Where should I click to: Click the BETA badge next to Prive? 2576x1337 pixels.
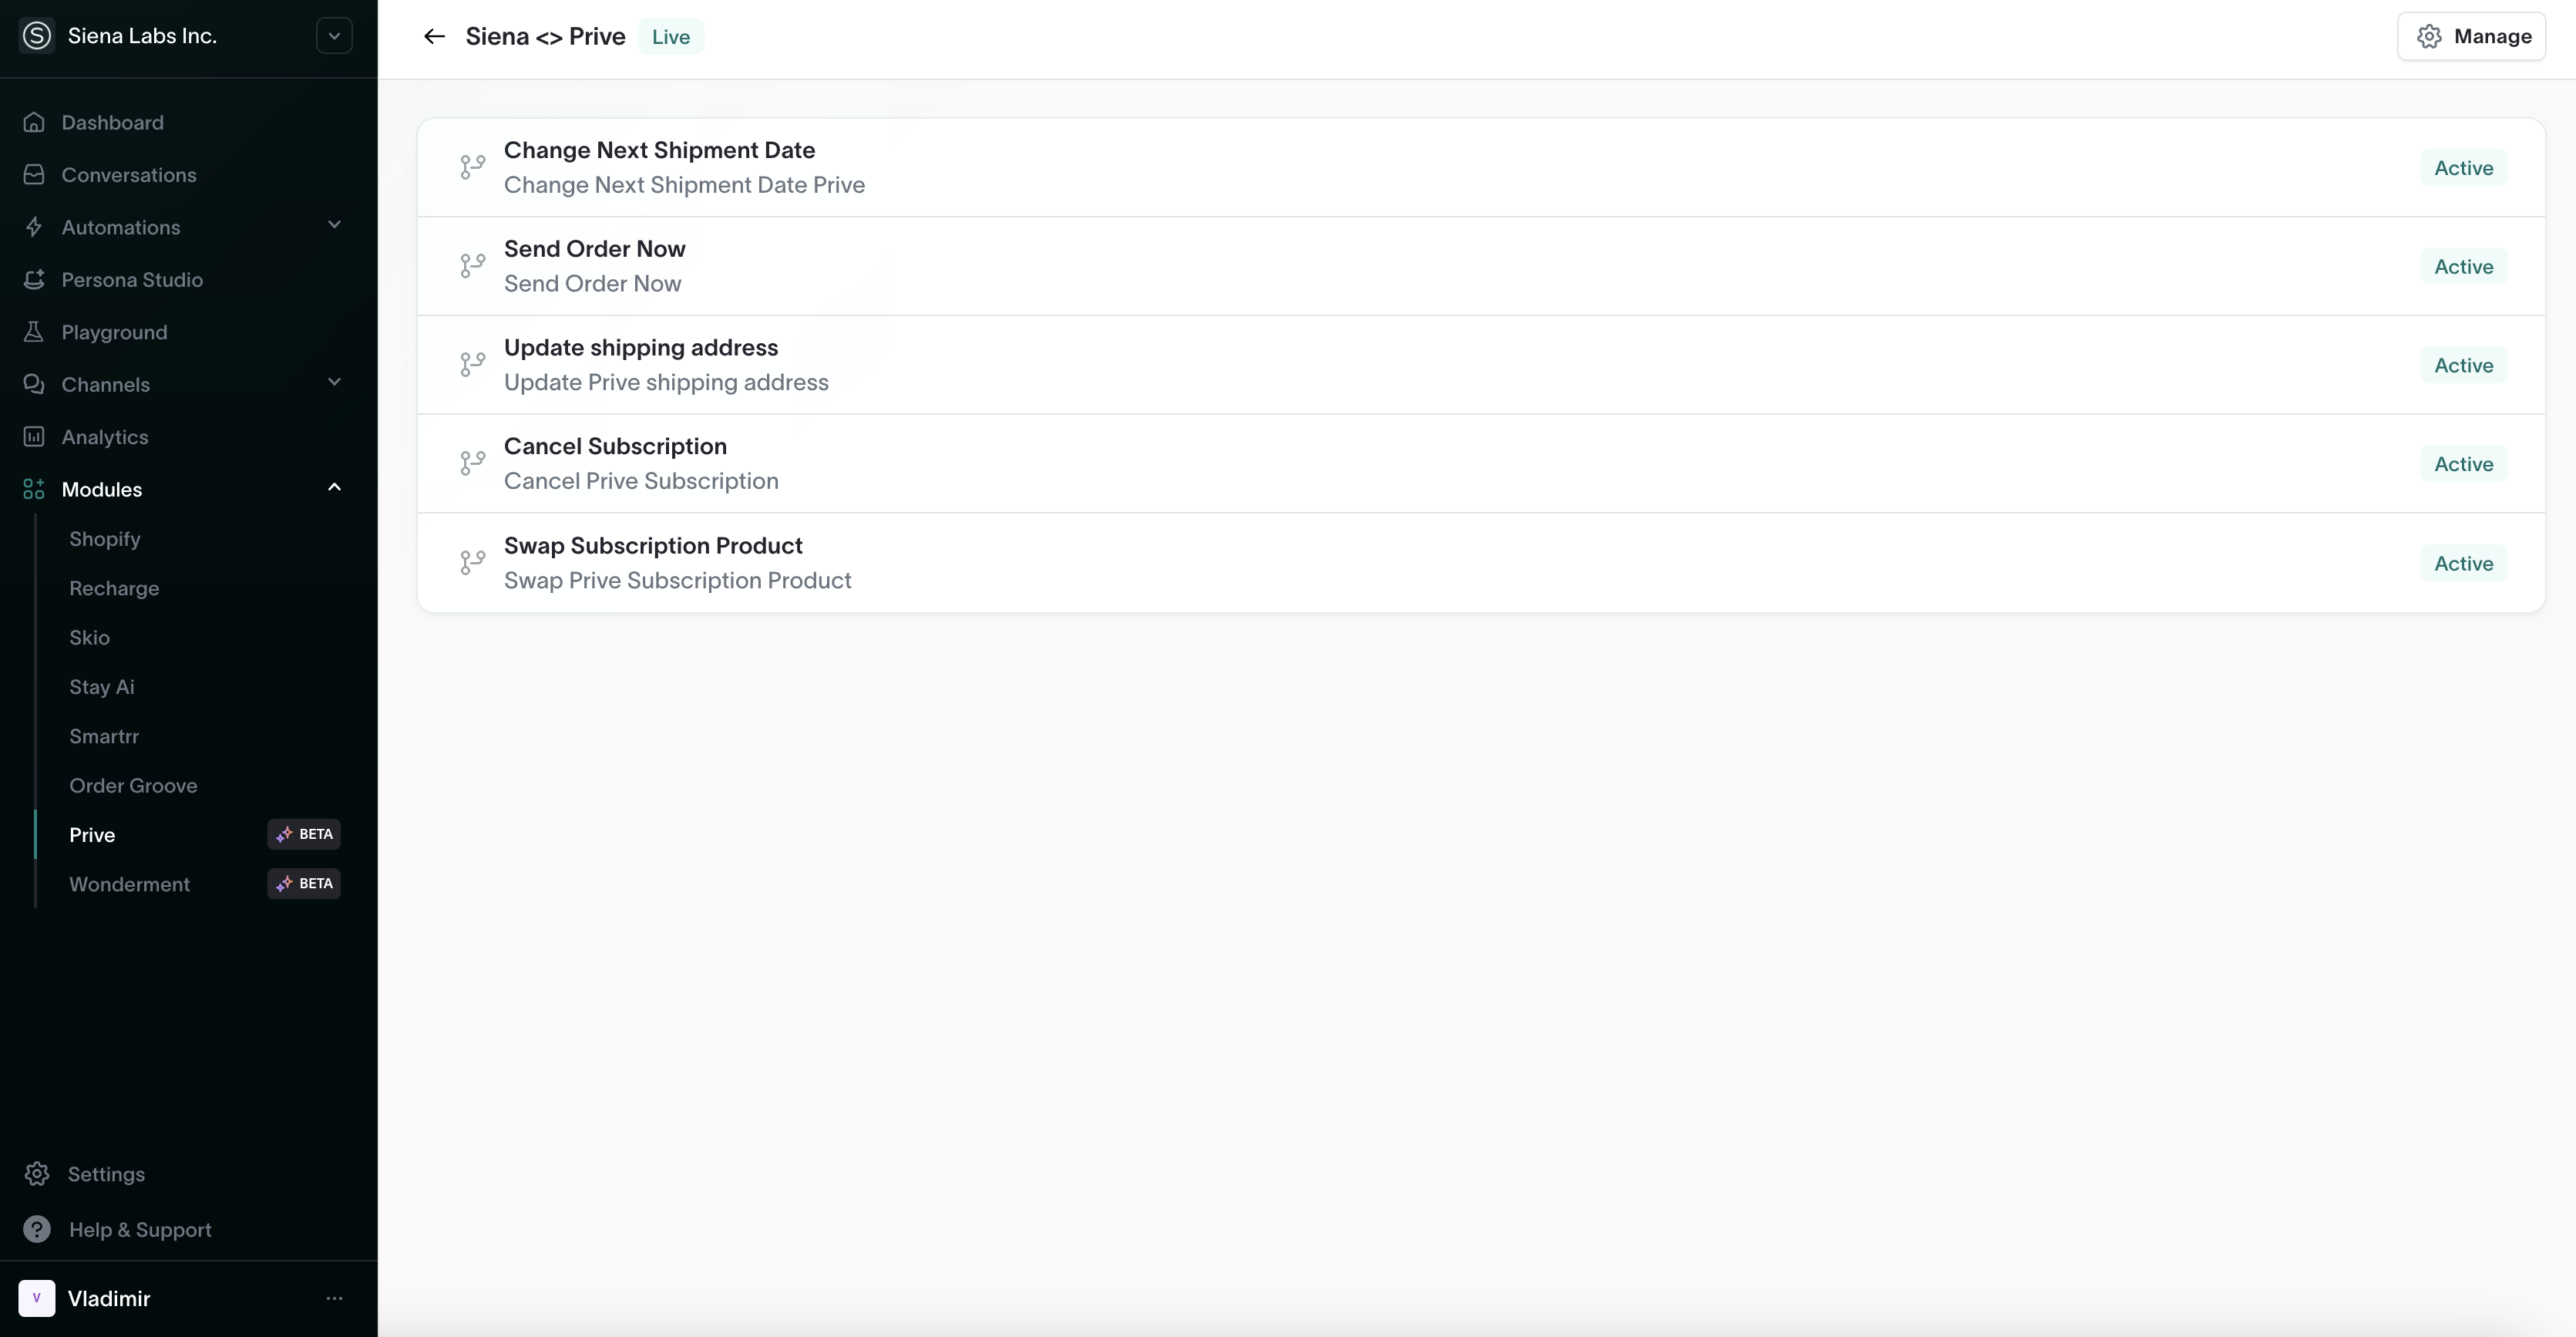304,834
